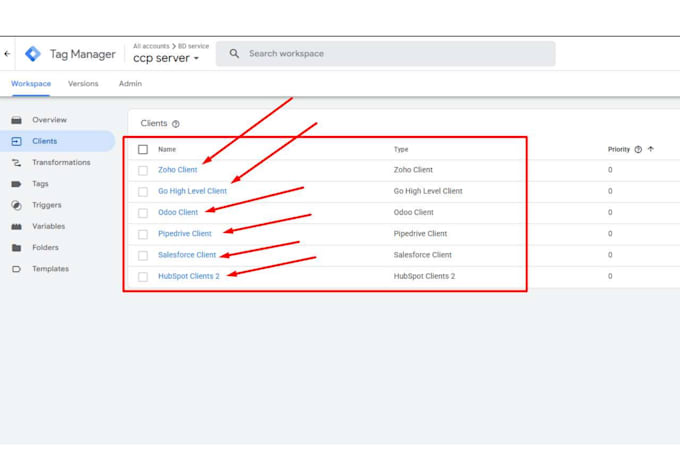Click the Variables sidebar icon
Image resolution: width=680 pixels, height=459 pixels.
tap(16, 226)
